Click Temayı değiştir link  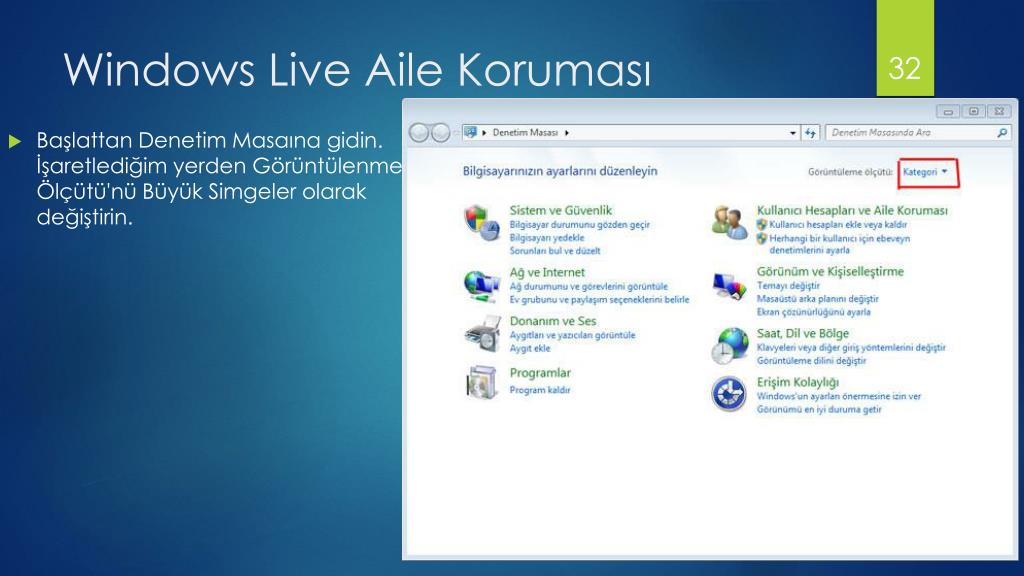click(x=788, y=286)
